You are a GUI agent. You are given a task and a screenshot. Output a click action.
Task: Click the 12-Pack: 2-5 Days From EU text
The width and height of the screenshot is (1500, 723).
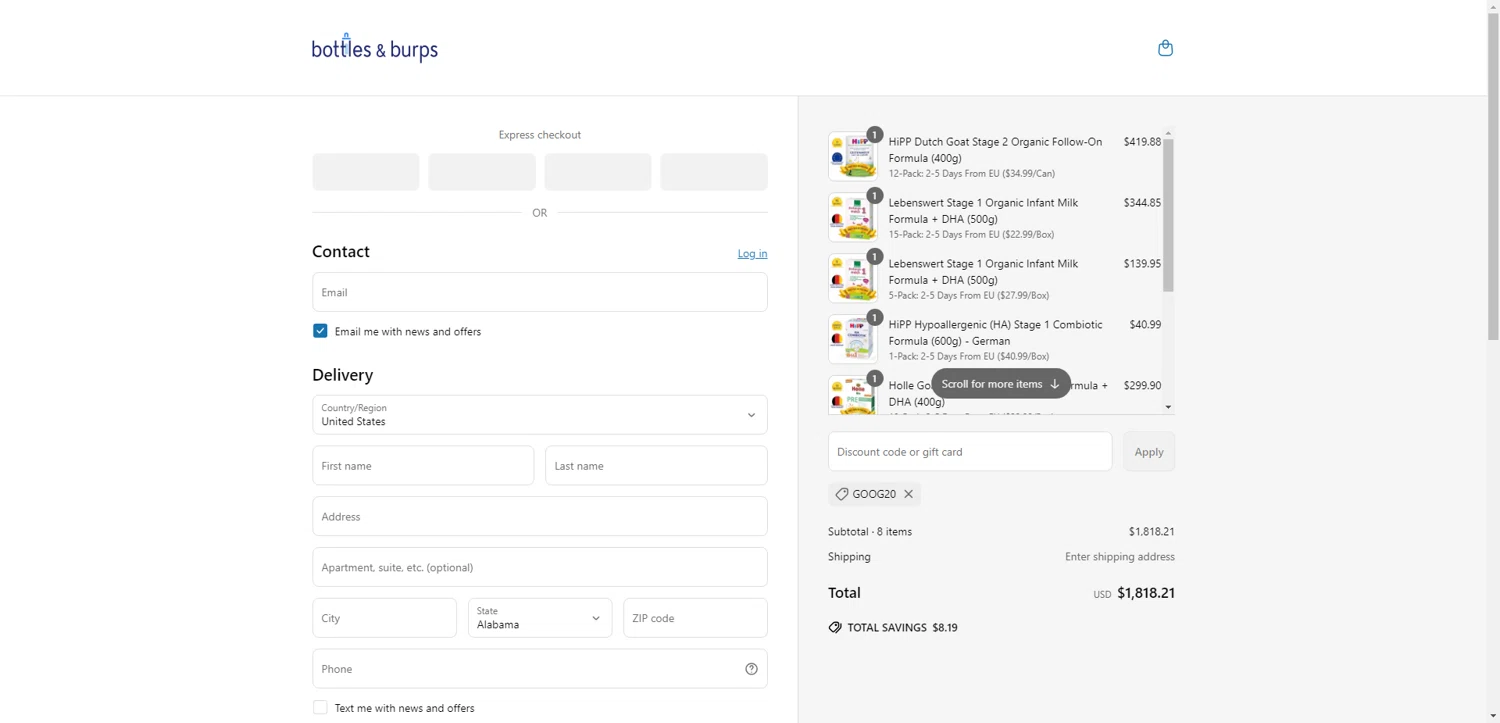[972, 174]
